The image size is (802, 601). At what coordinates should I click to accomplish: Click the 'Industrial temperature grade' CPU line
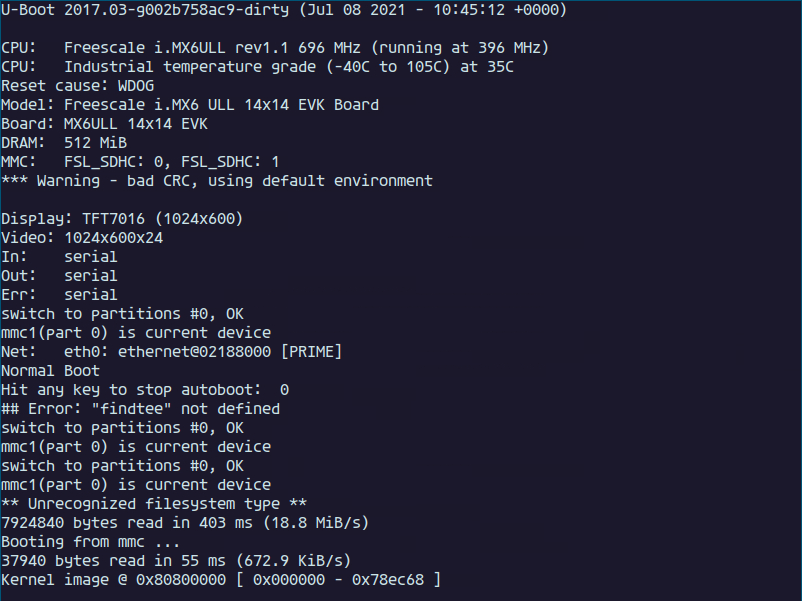(x=257, y=66)
